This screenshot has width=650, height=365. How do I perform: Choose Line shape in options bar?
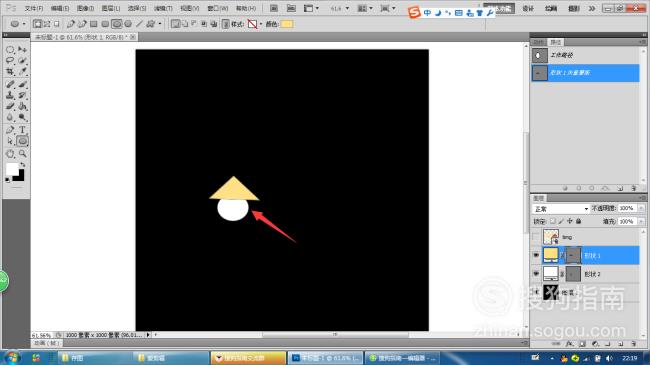[x=139, y=24]
